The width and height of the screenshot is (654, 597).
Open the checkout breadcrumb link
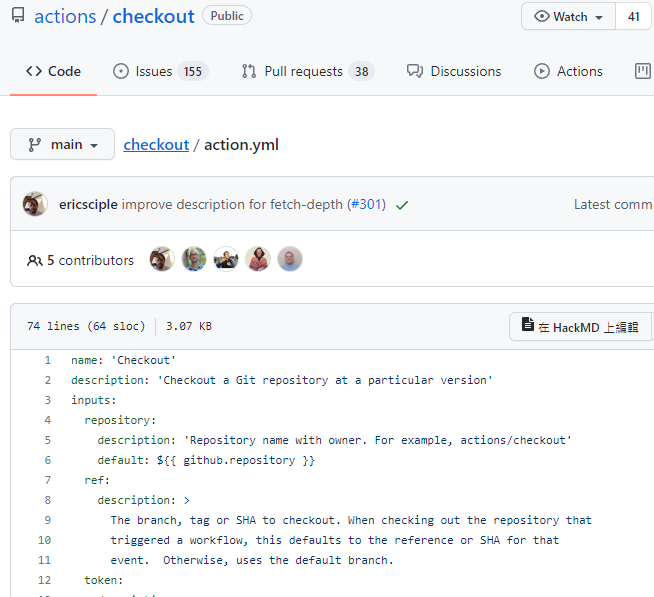(156, 145)
